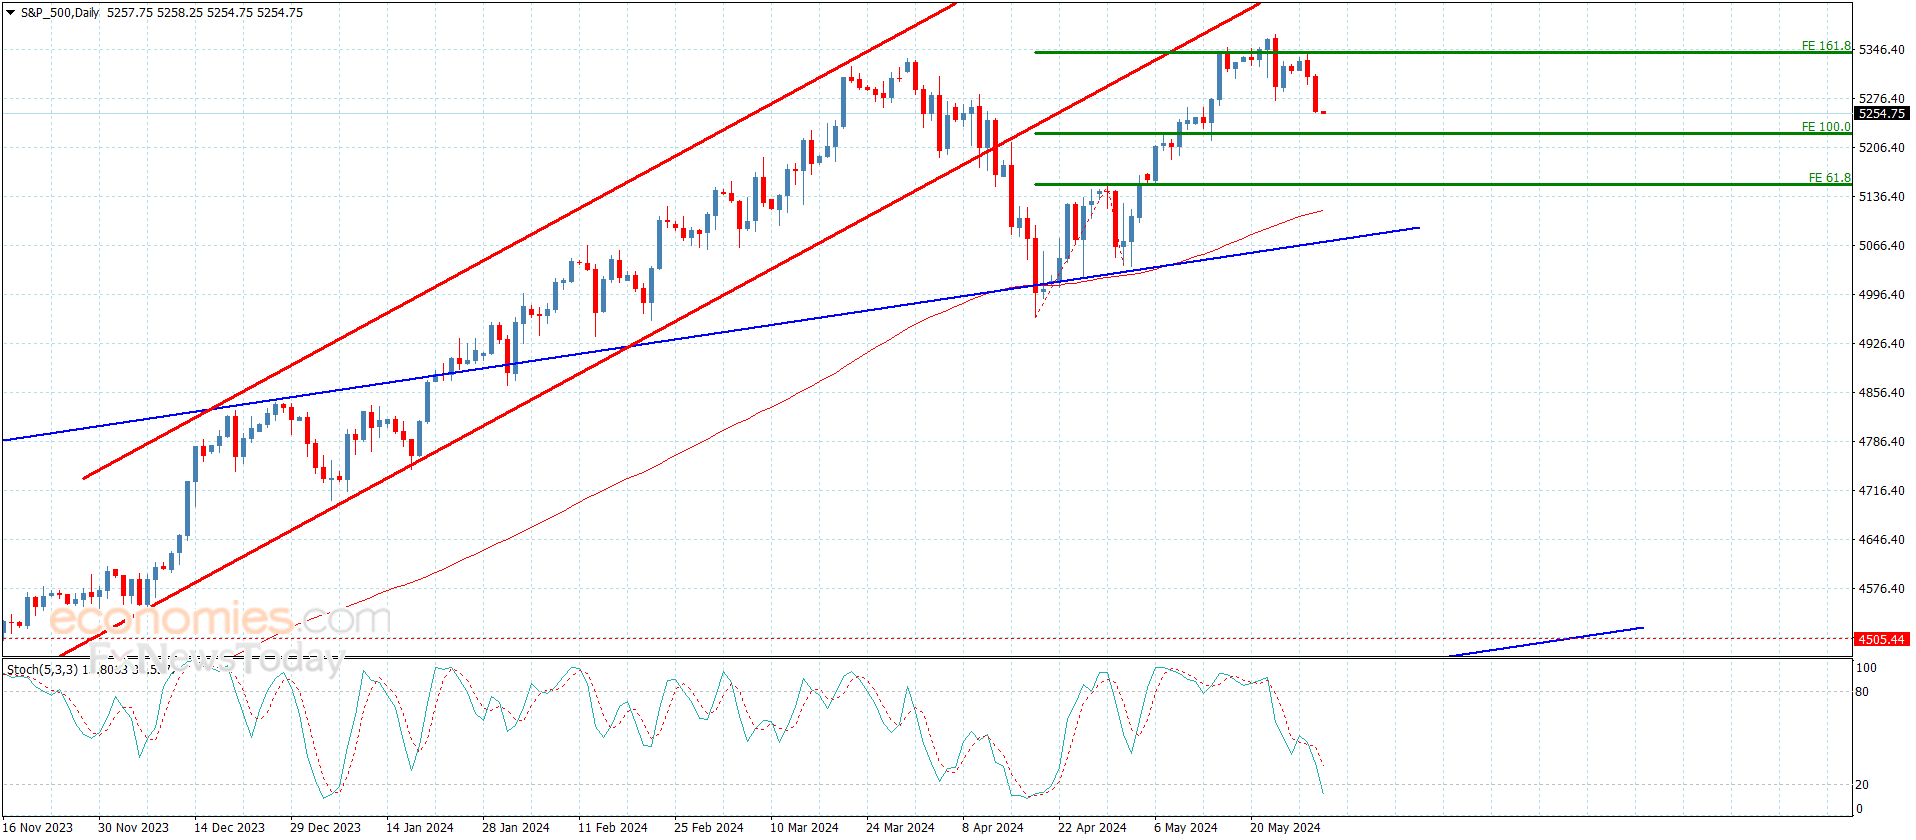This screenshot has height=840, width=1916.
Task: Click the Stoch(5,3,3) indicator label
Action: [x=42, y=669]
